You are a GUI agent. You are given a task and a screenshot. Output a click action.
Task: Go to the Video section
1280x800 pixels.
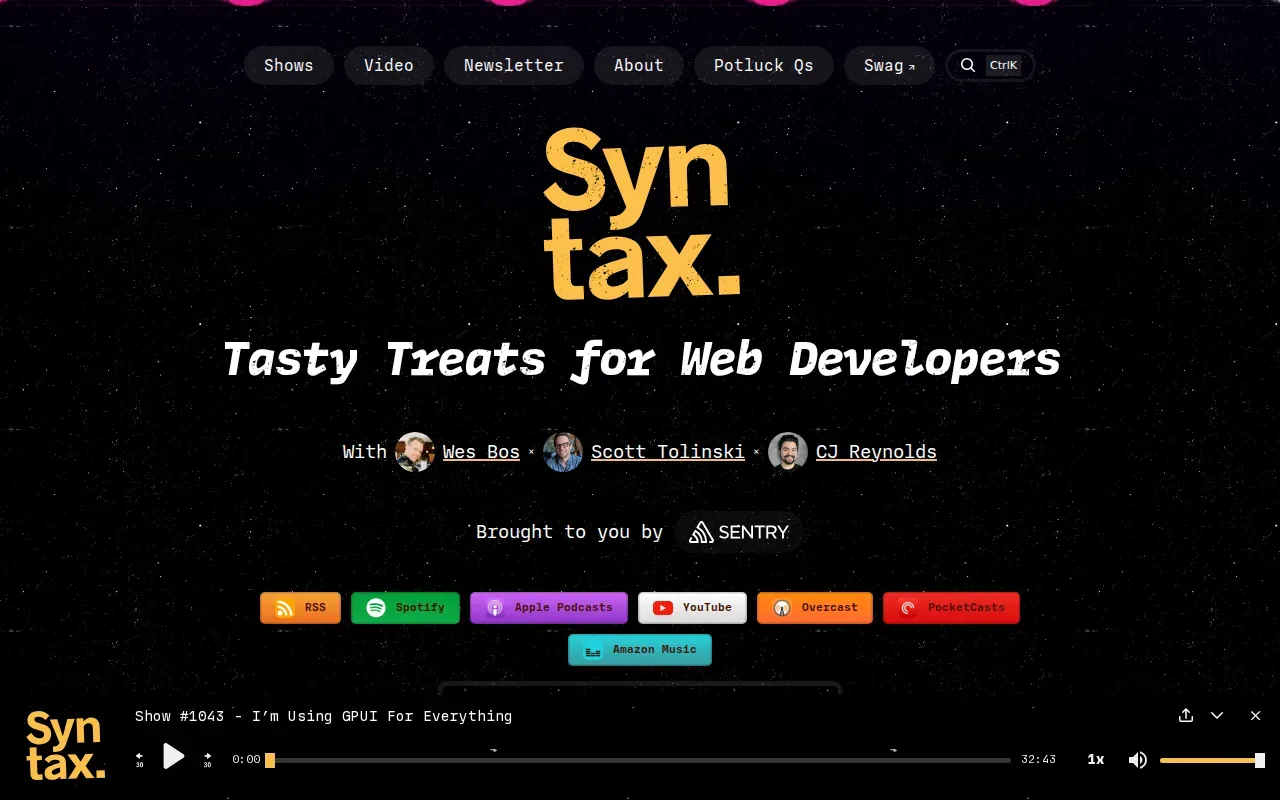coord(388,66)
